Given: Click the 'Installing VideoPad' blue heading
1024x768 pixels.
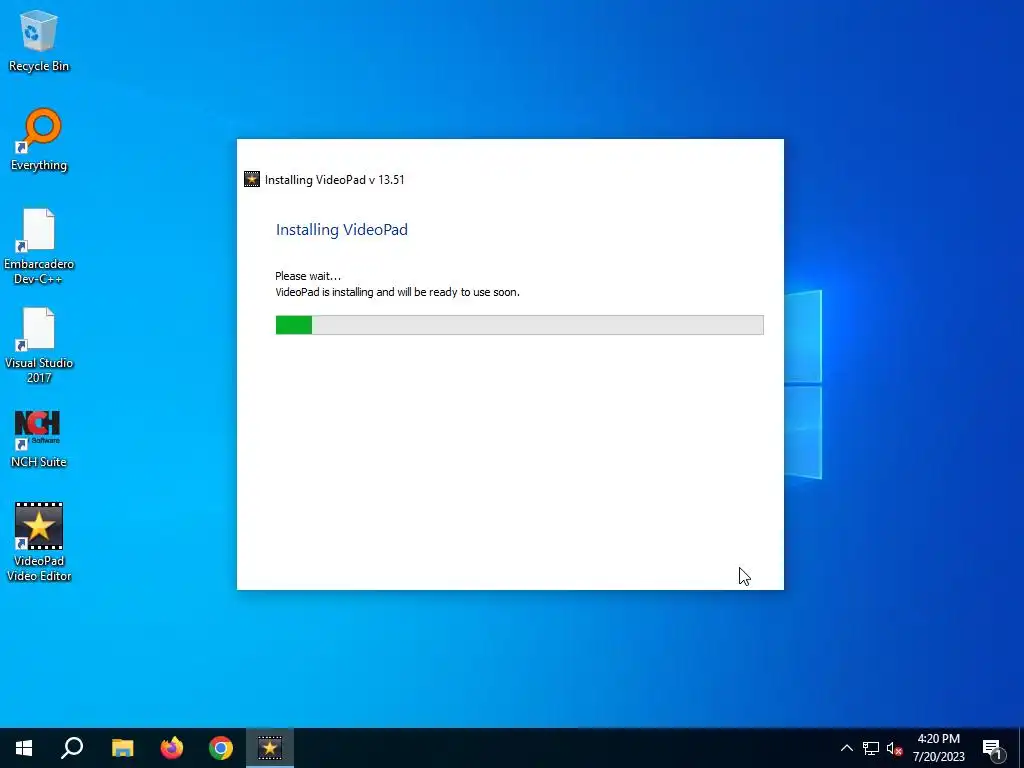Looking at the screenshot, I should click(342, 230).
